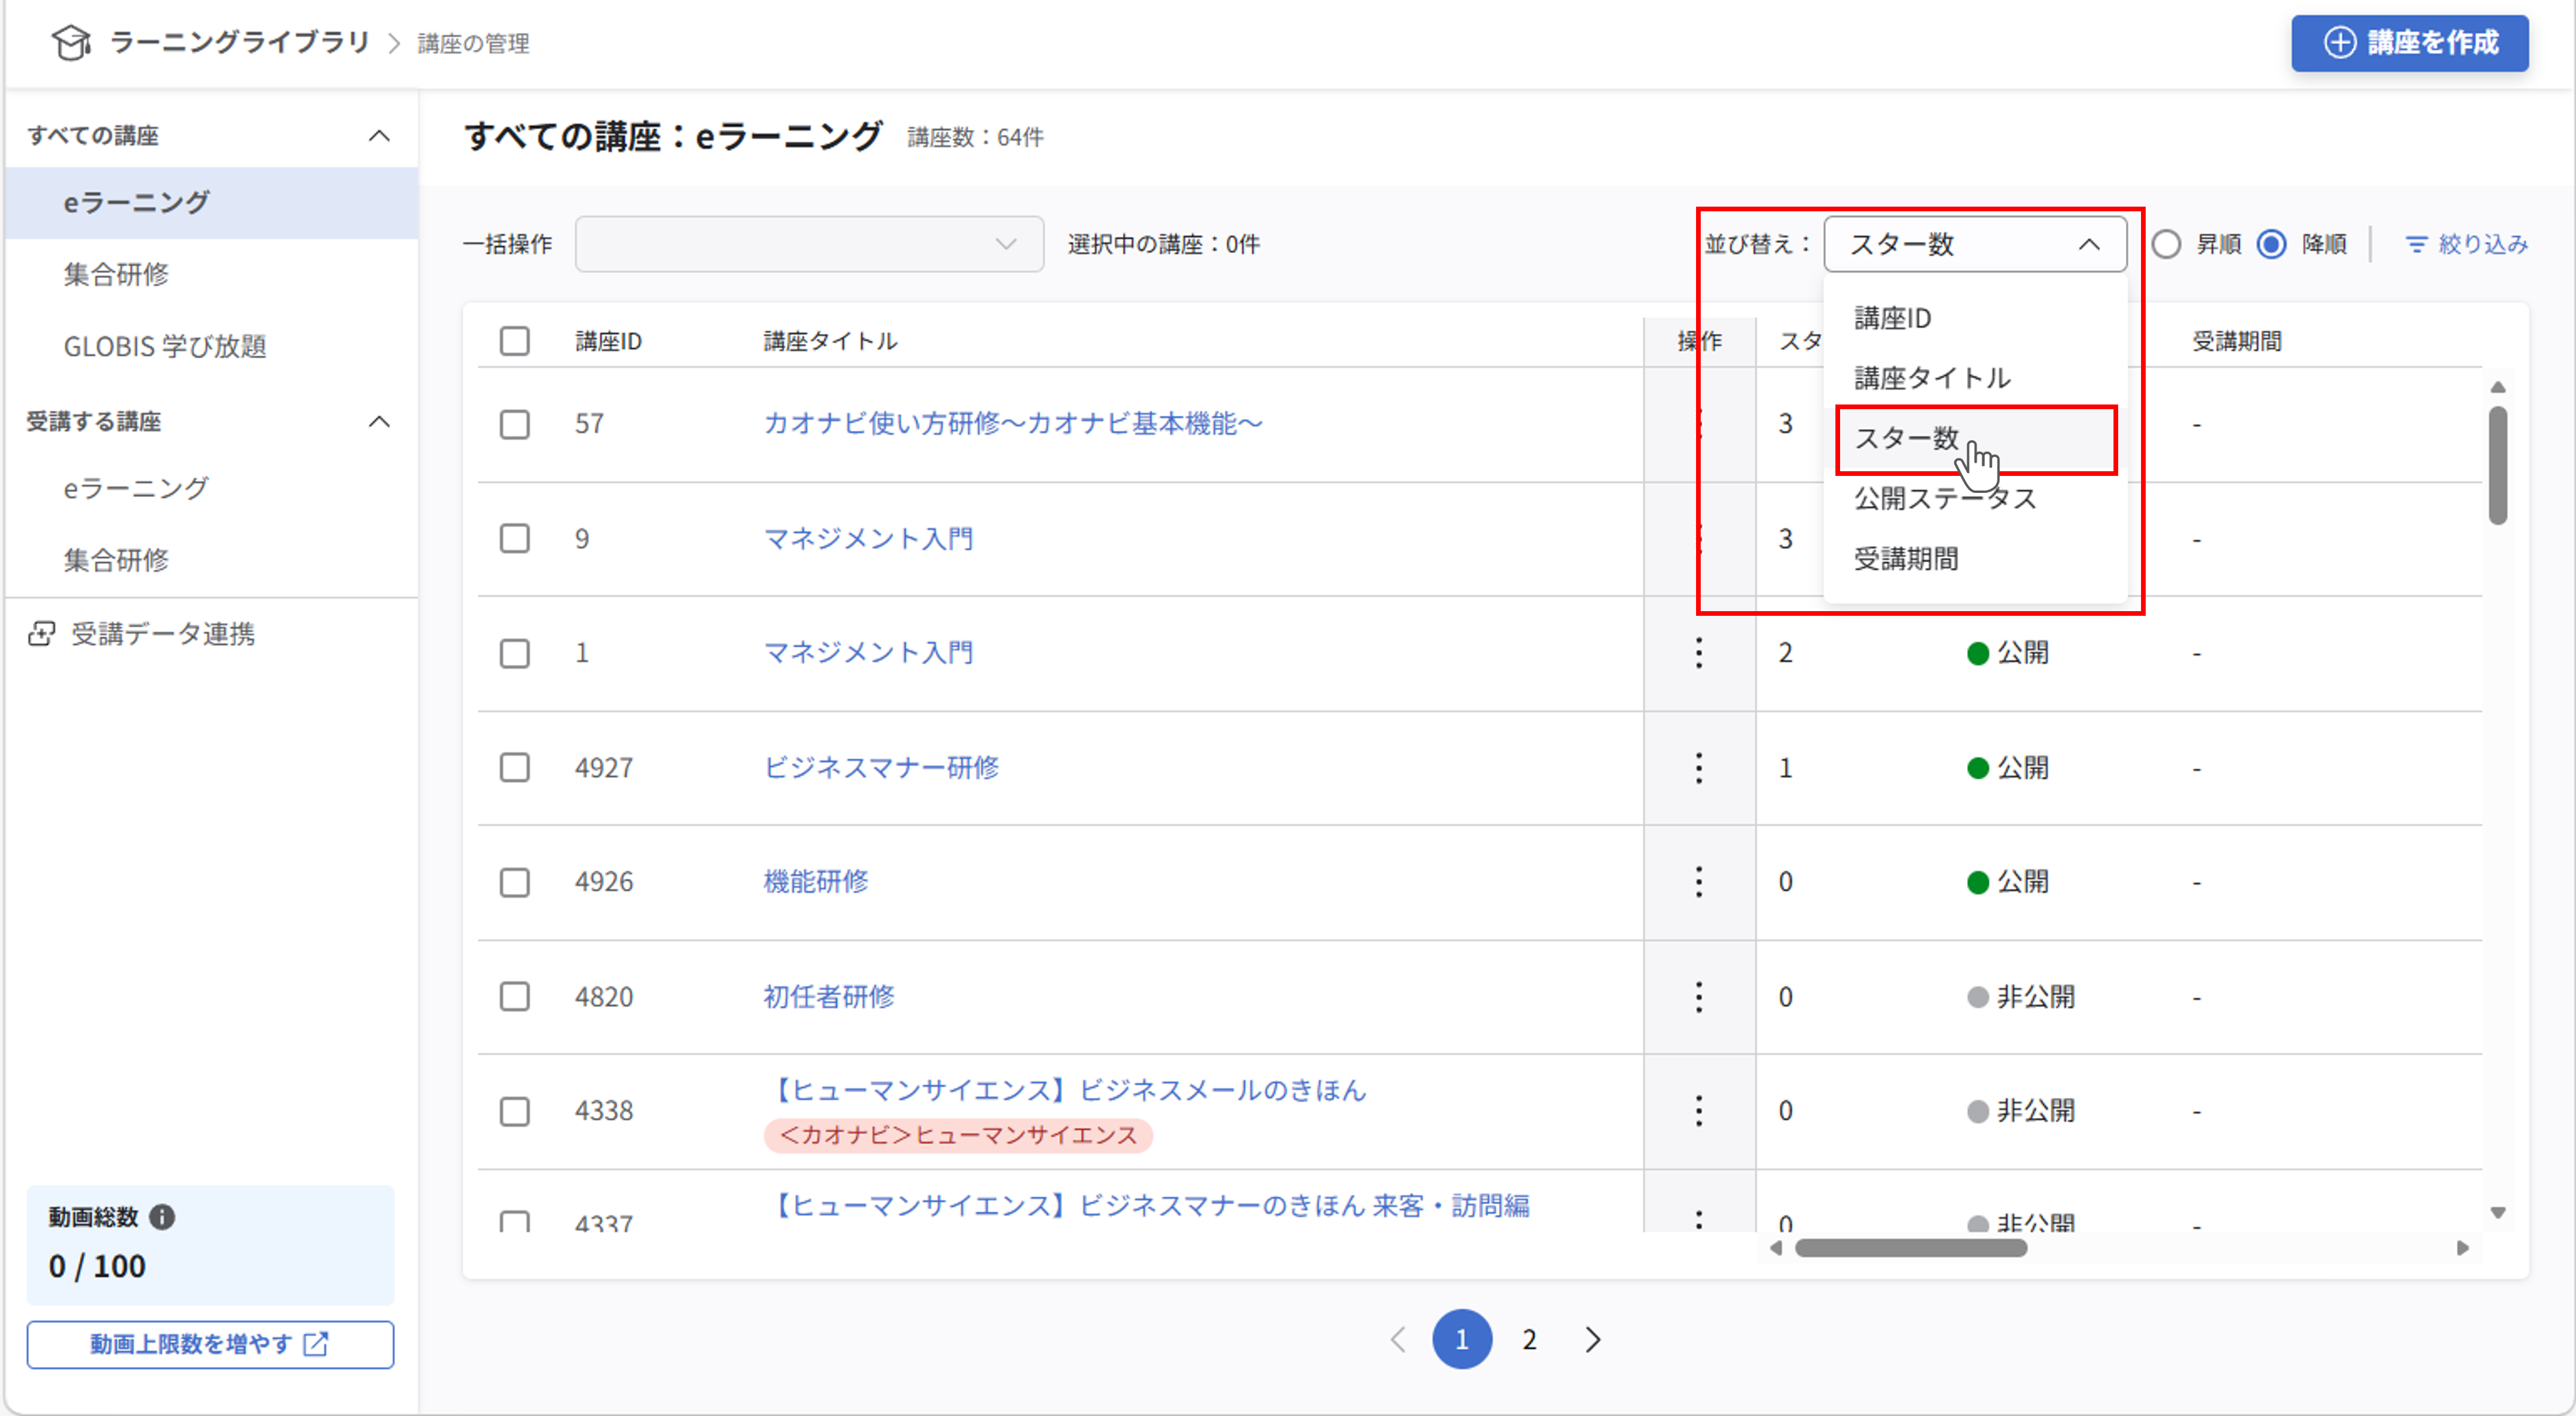Check the box for course 4927
Screen dimensions: 2576x1416
(x=515, y=768)
